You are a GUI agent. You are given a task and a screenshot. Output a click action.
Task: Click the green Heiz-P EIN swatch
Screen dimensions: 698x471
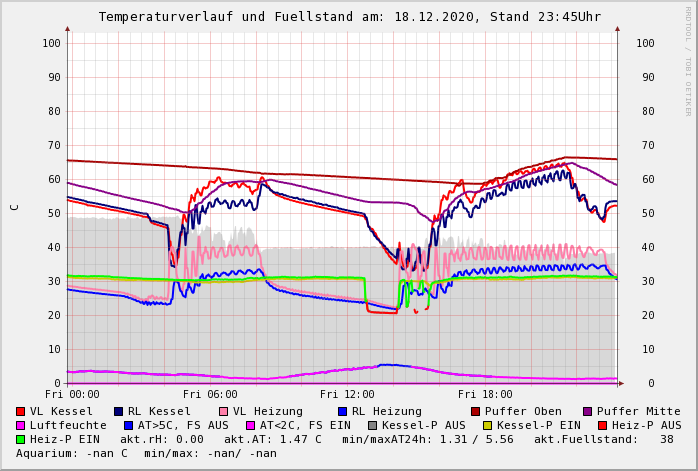click(21, 439)
